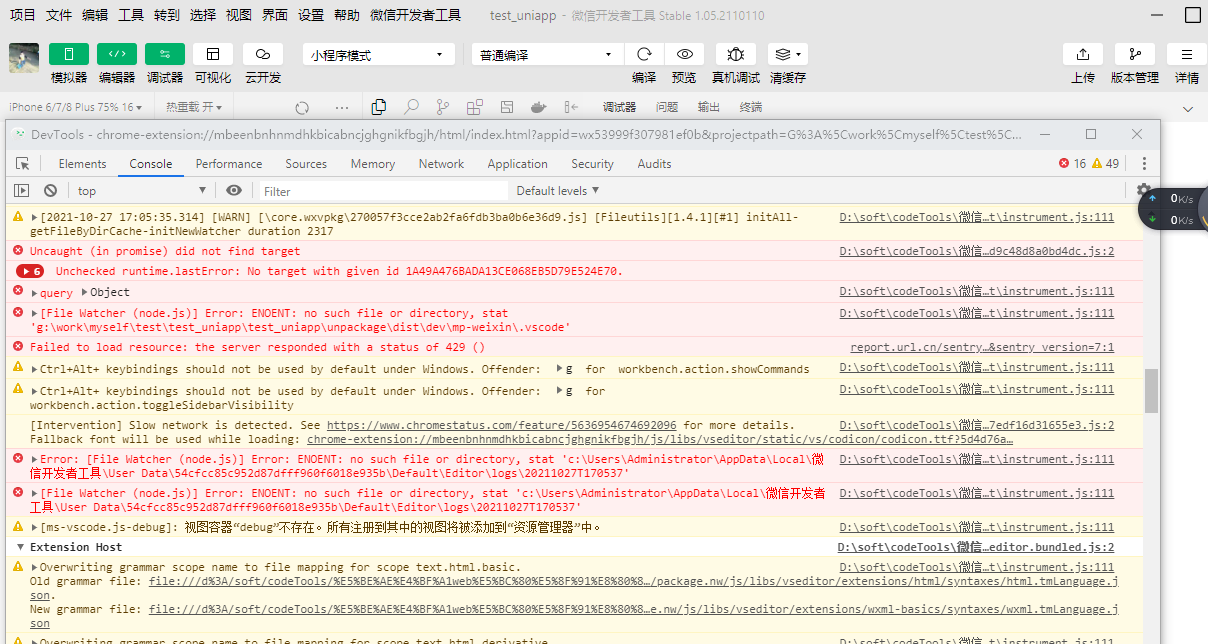1208x644 pixels.
Task: Click the collapse sidebar arrow icon
Action: [x=571, y=107]
